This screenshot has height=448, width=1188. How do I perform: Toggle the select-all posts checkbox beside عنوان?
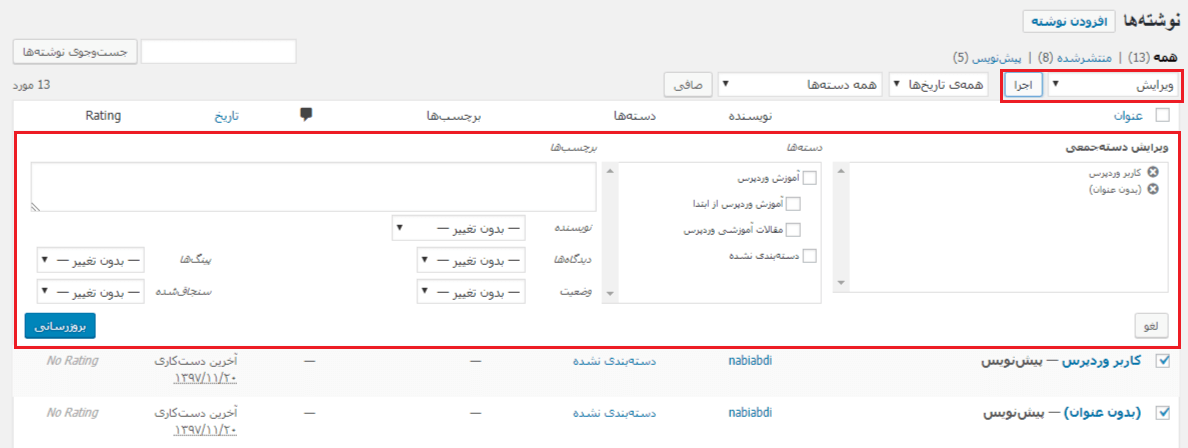coord(1161,115)
